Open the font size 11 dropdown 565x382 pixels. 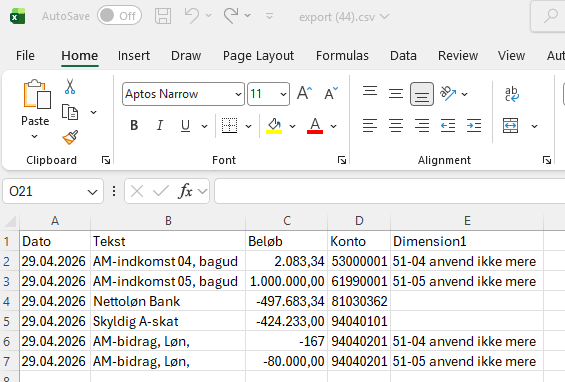click(283, 94)
